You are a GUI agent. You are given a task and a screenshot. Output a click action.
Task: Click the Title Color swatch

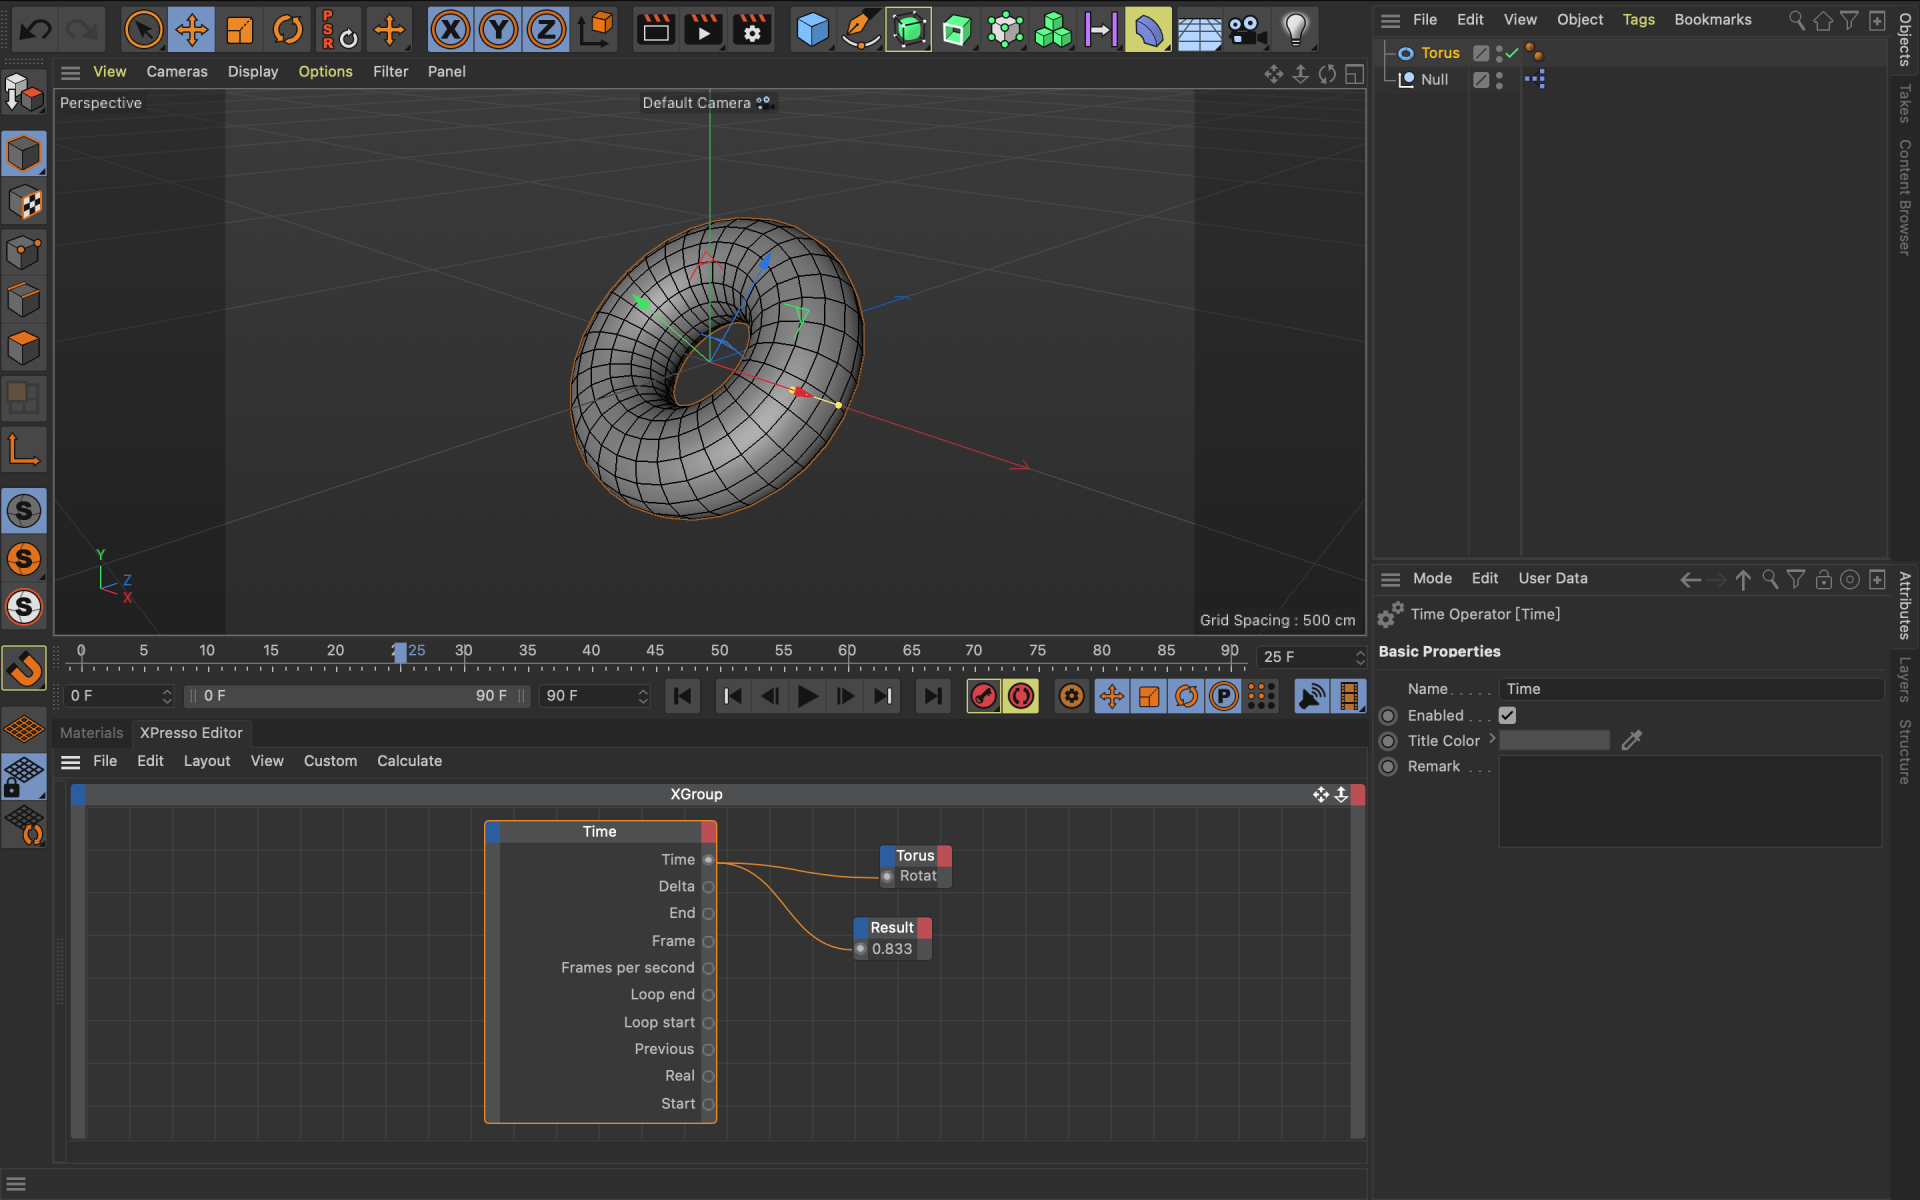[x=1555, y=740]
